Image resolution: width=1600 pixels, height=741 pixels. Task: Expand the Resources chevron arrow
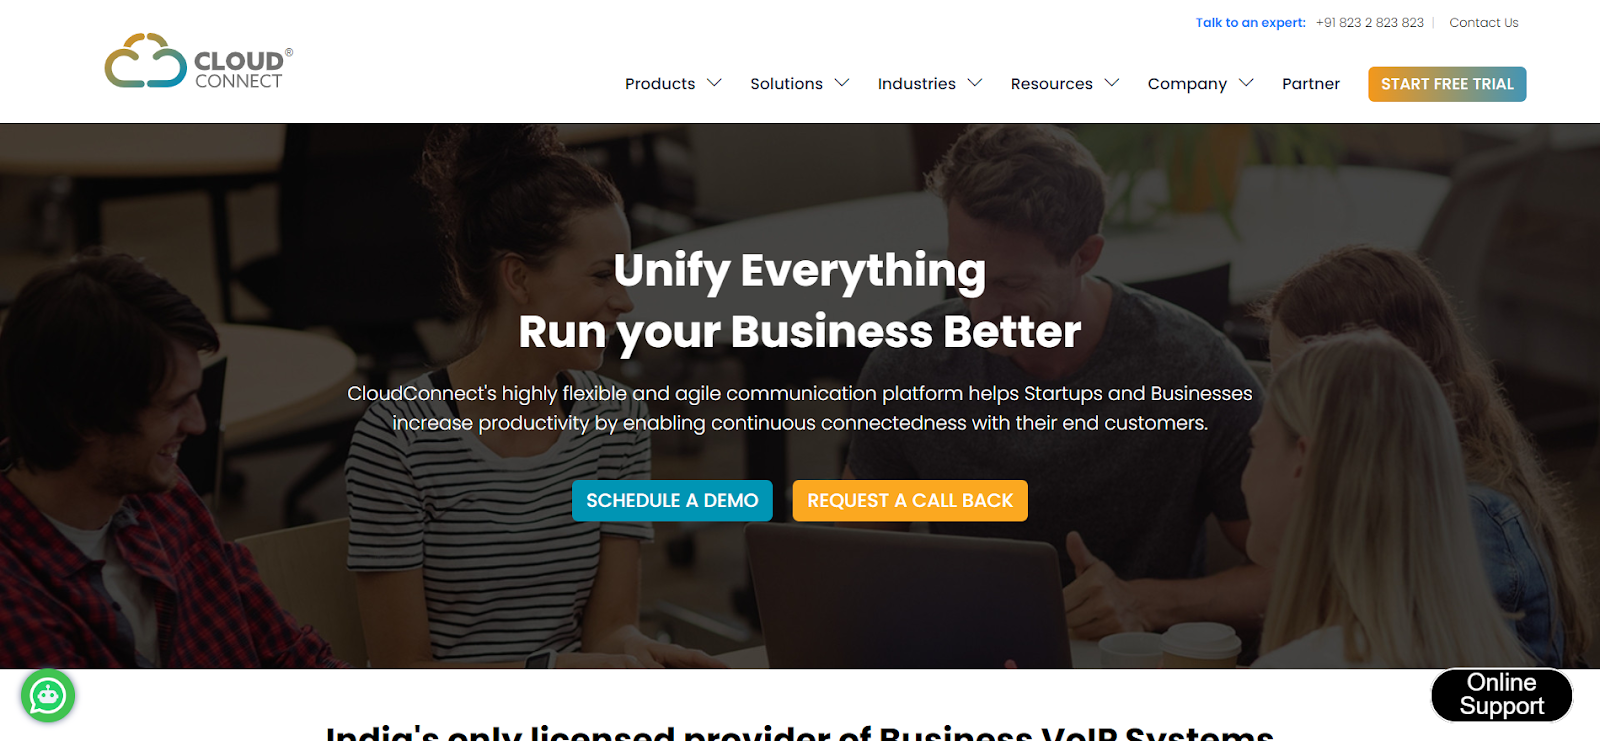pyautogui.click(x=1112, y=83)
